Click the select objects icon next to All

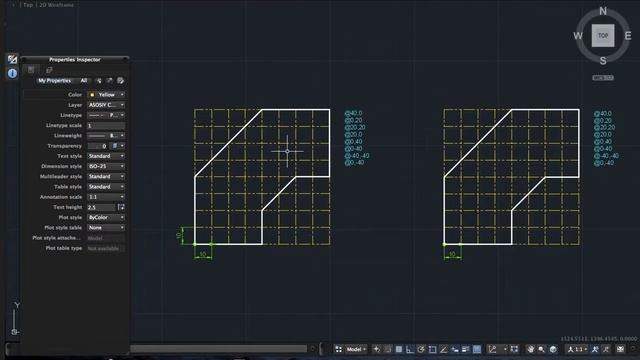(99, 81)
